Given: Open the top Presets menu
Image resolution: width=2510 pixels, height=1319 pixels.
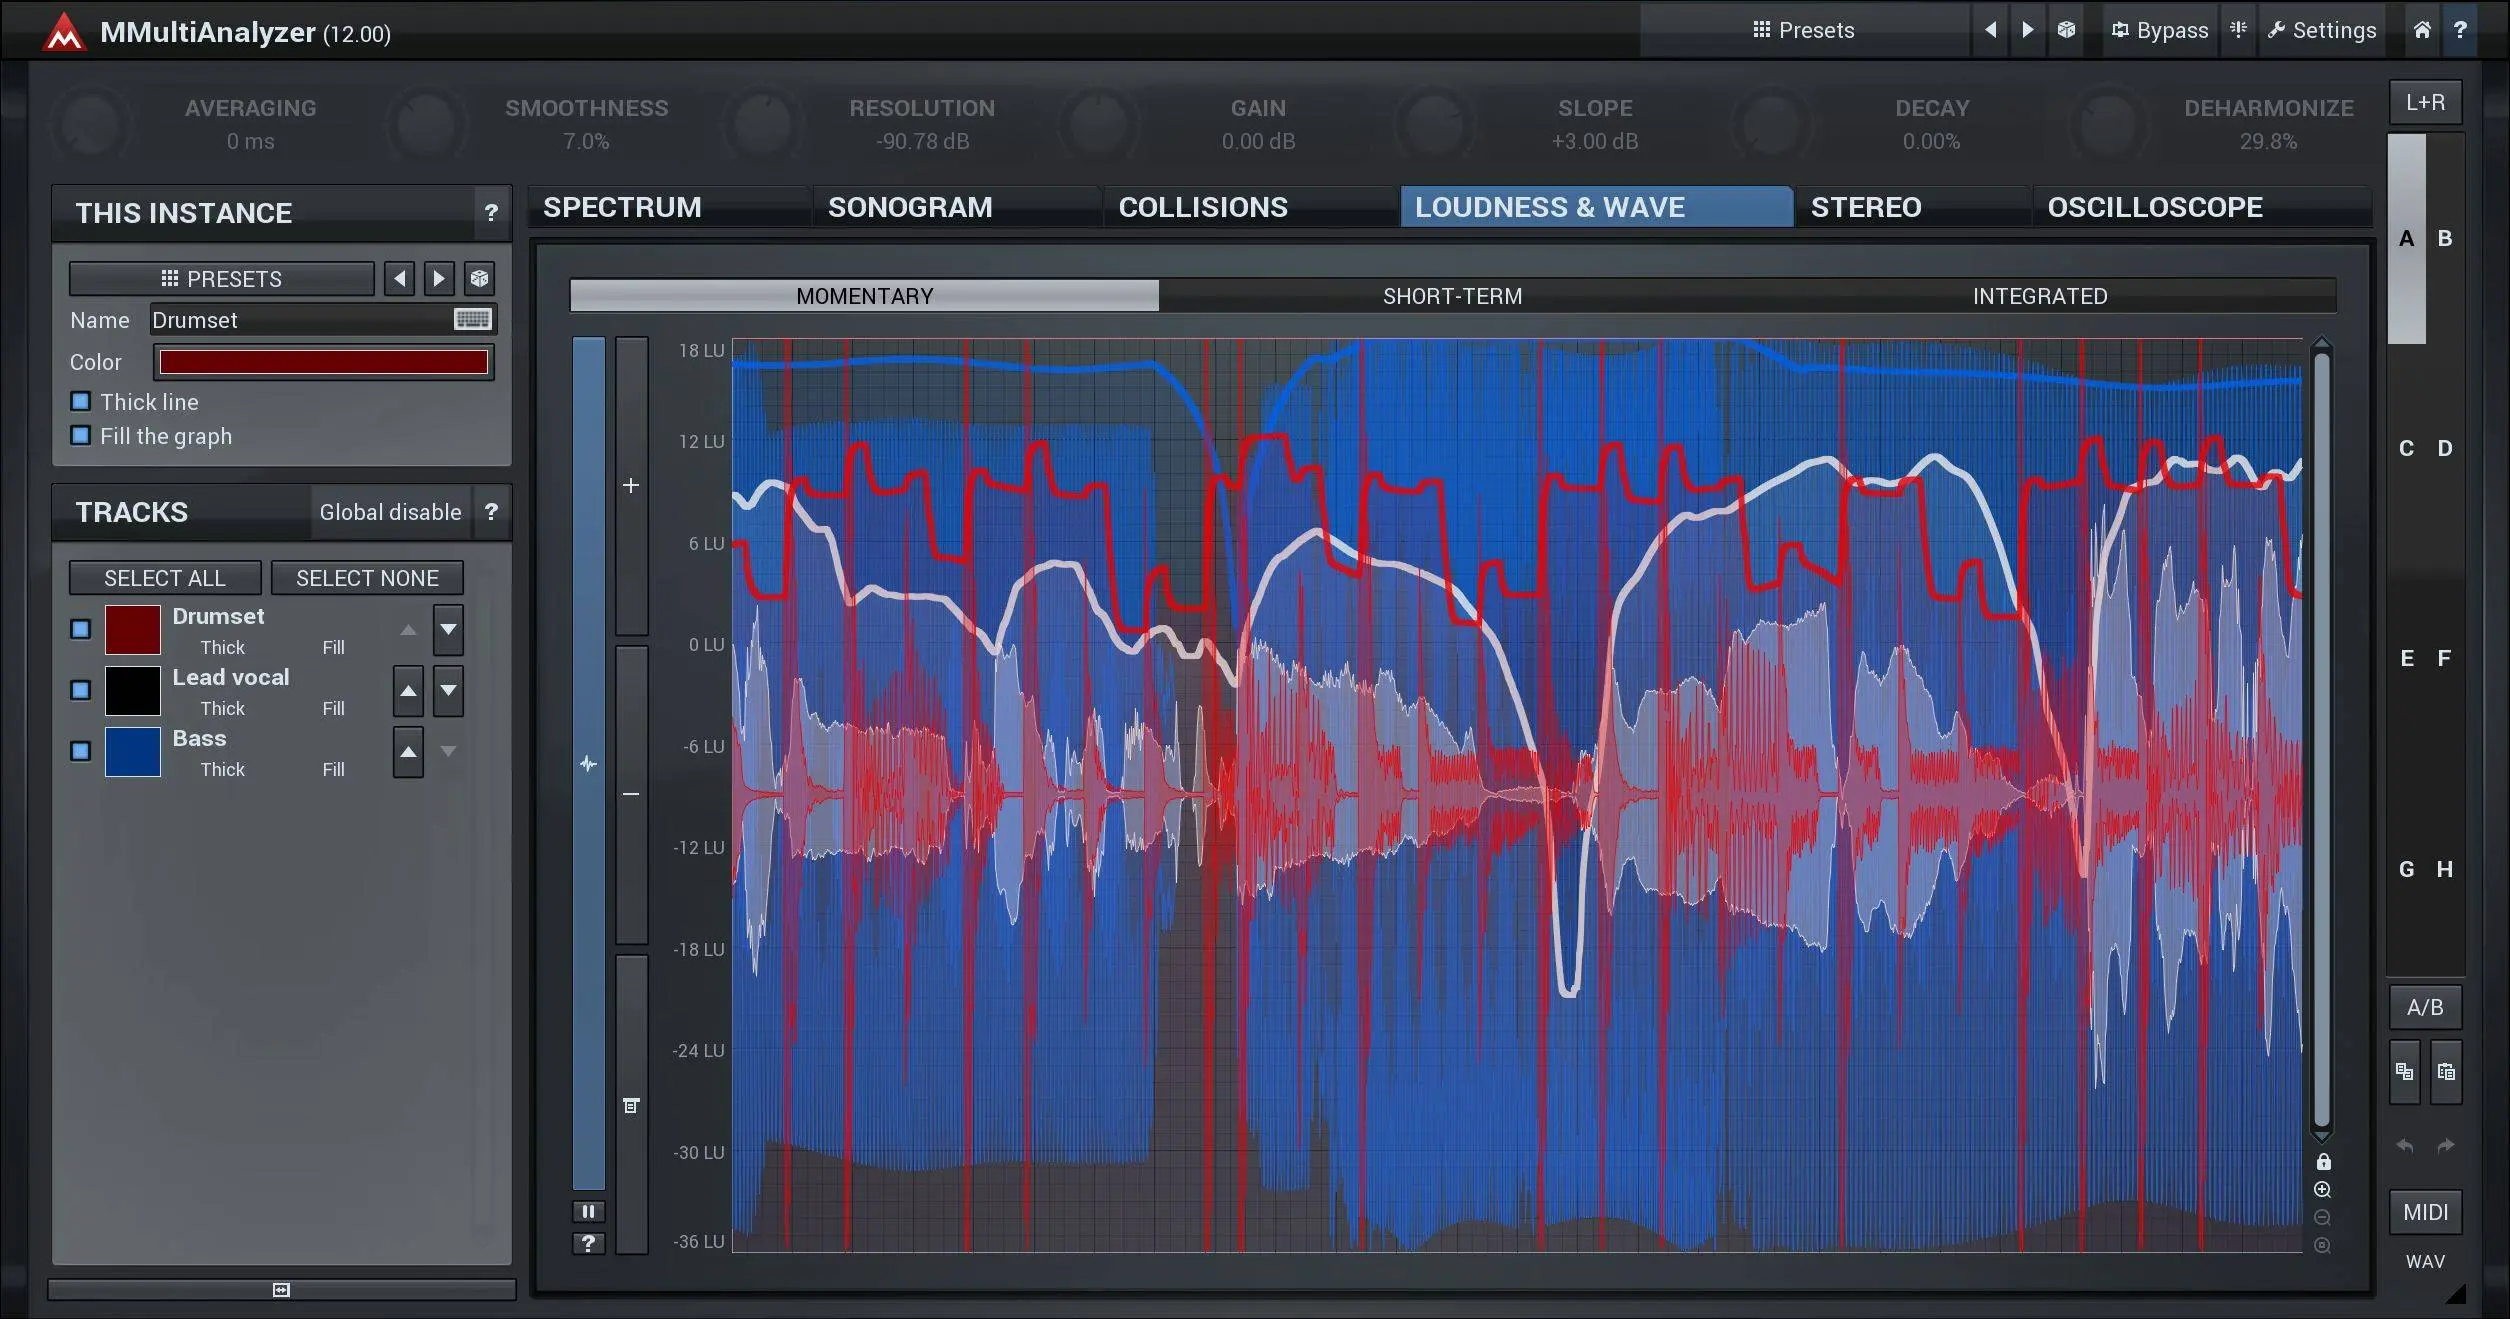Looking at the screenshot, I should pyautogui.click(x=1803, y=30).
